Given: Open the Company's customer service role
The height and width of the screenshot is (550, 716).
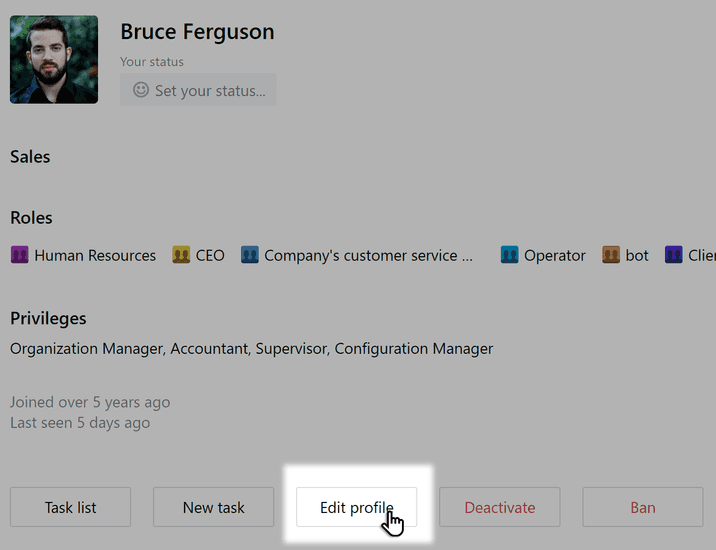Looking at the screenshot, I should tap(368, 255).
